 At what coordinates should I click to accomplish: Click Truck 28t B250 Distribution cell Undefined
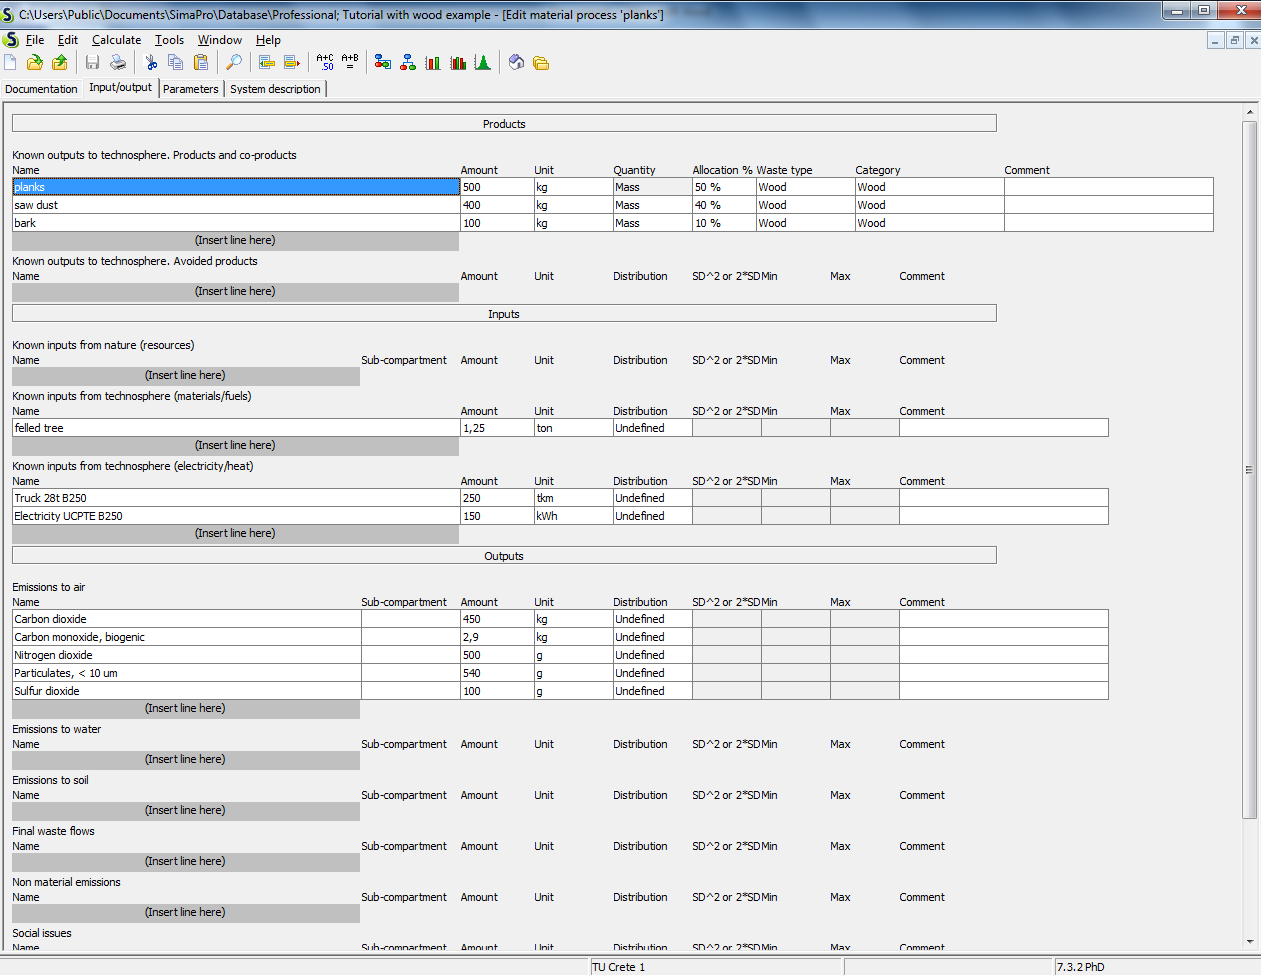[x=653, y=498]
